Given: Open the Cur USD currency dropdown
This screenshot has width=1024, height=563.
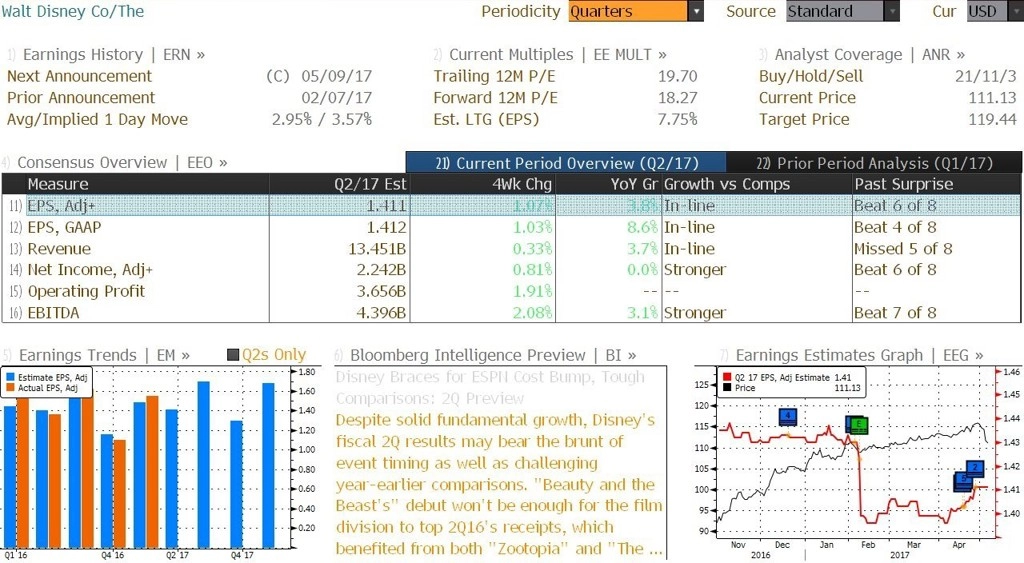Looking at the screenshot, I should tap(995, 11).
